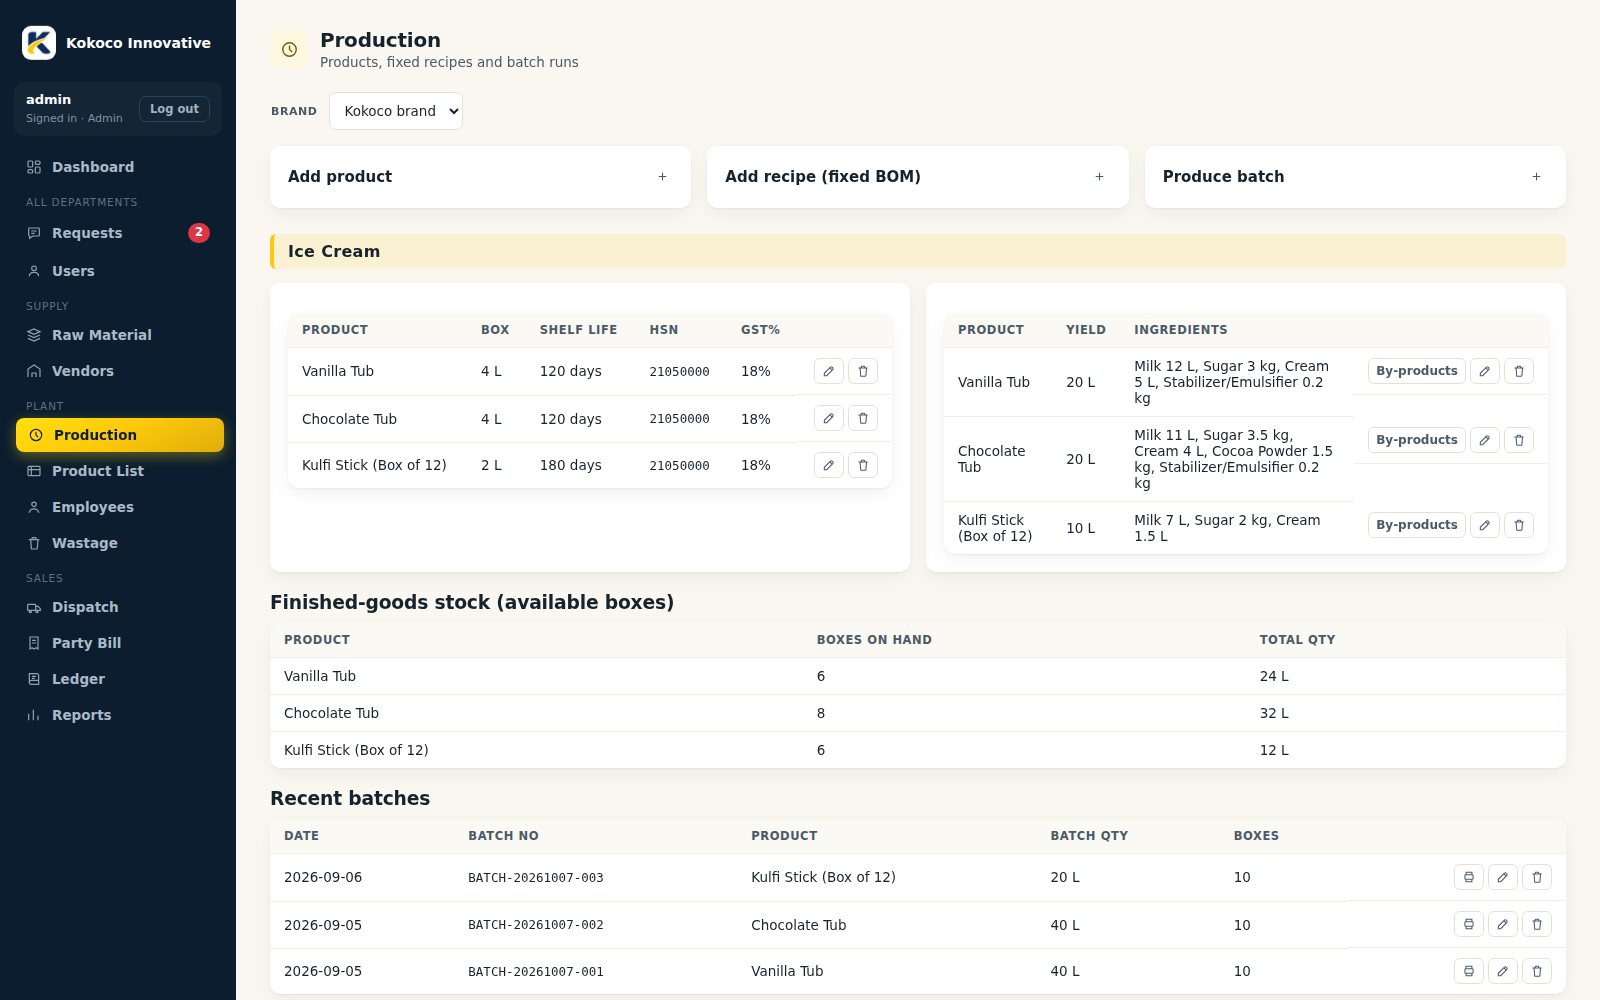Delete the Chocolate Tub product entry
The height and width of the screenshot is (1000, 1600).
coord(863,418)
